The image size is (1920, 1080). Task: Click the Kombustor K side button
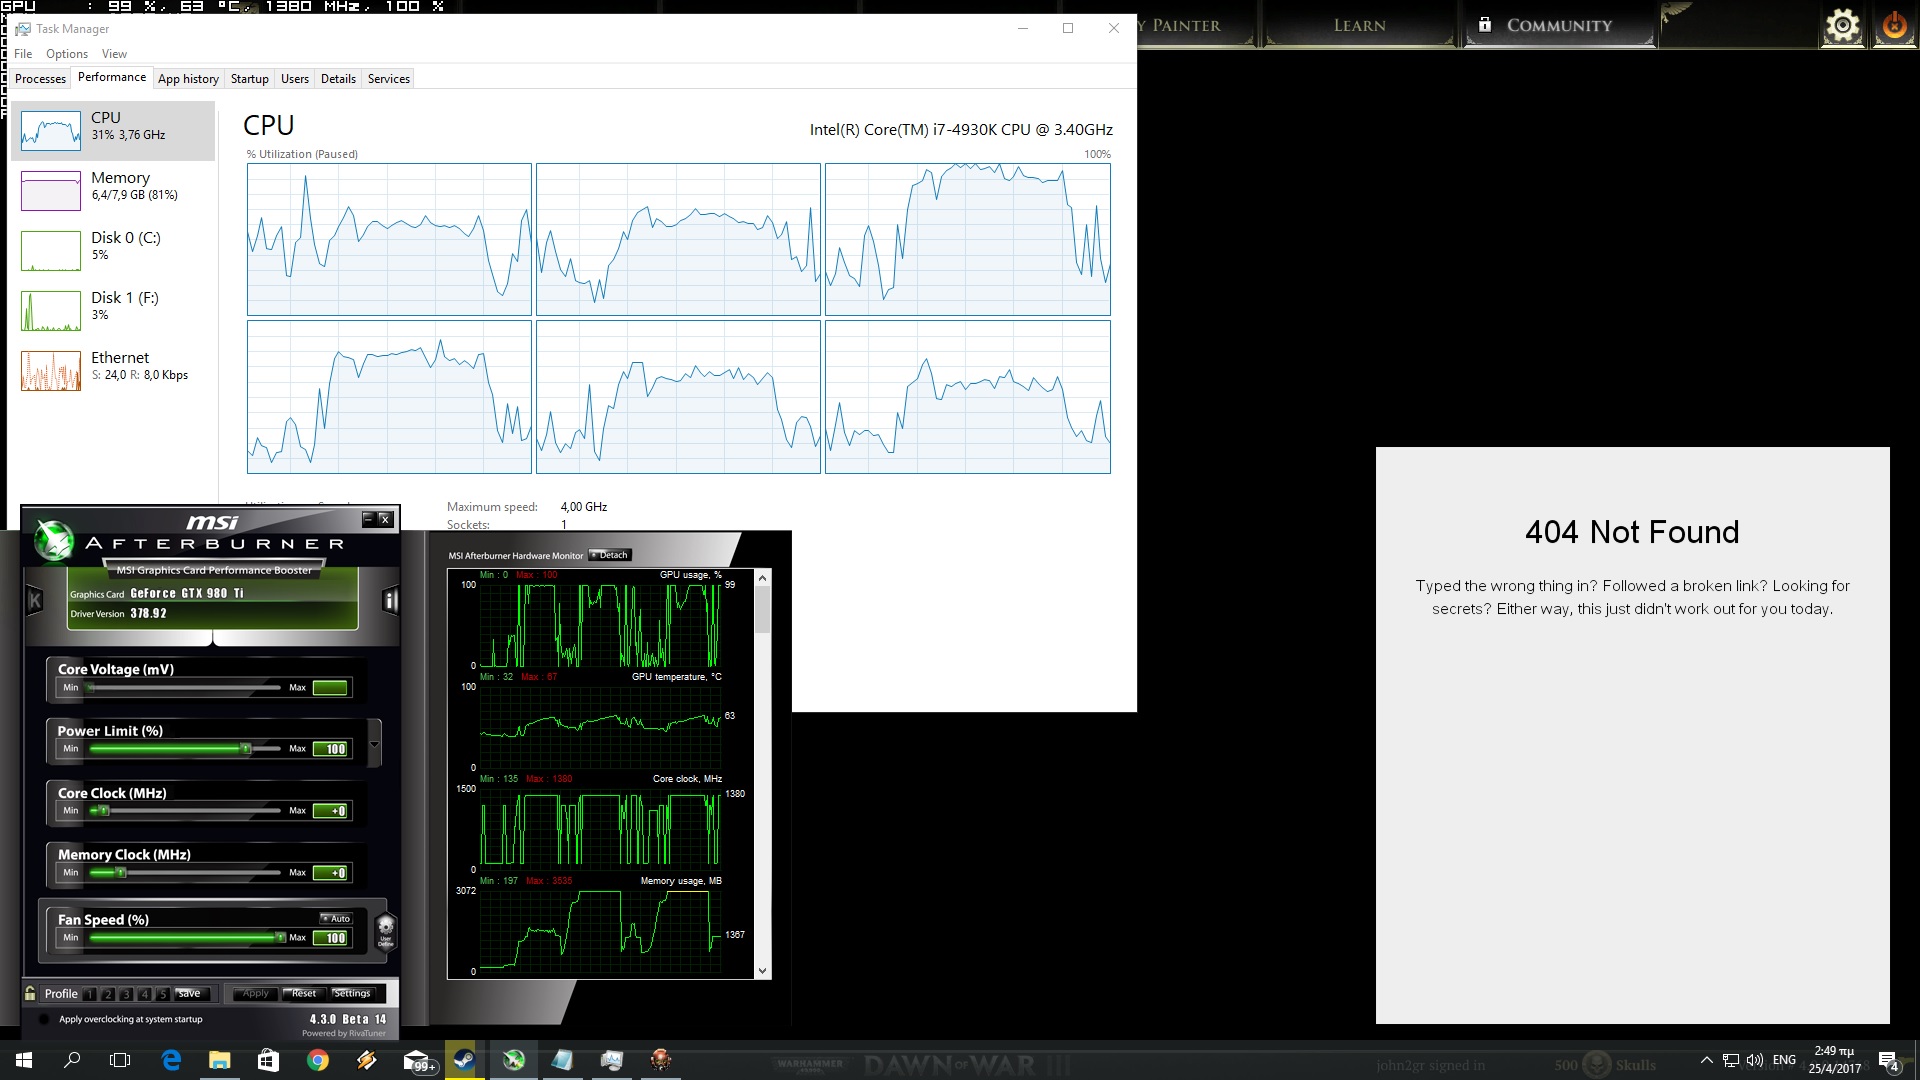[35, 600]
